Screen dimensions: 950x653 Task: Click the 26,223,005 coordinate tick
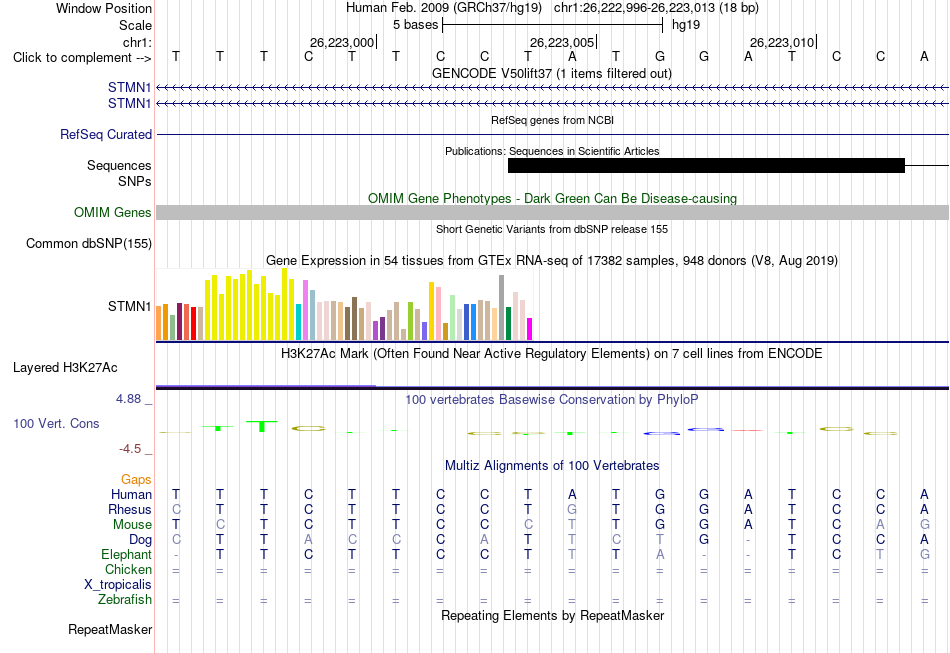click(562, 42)
